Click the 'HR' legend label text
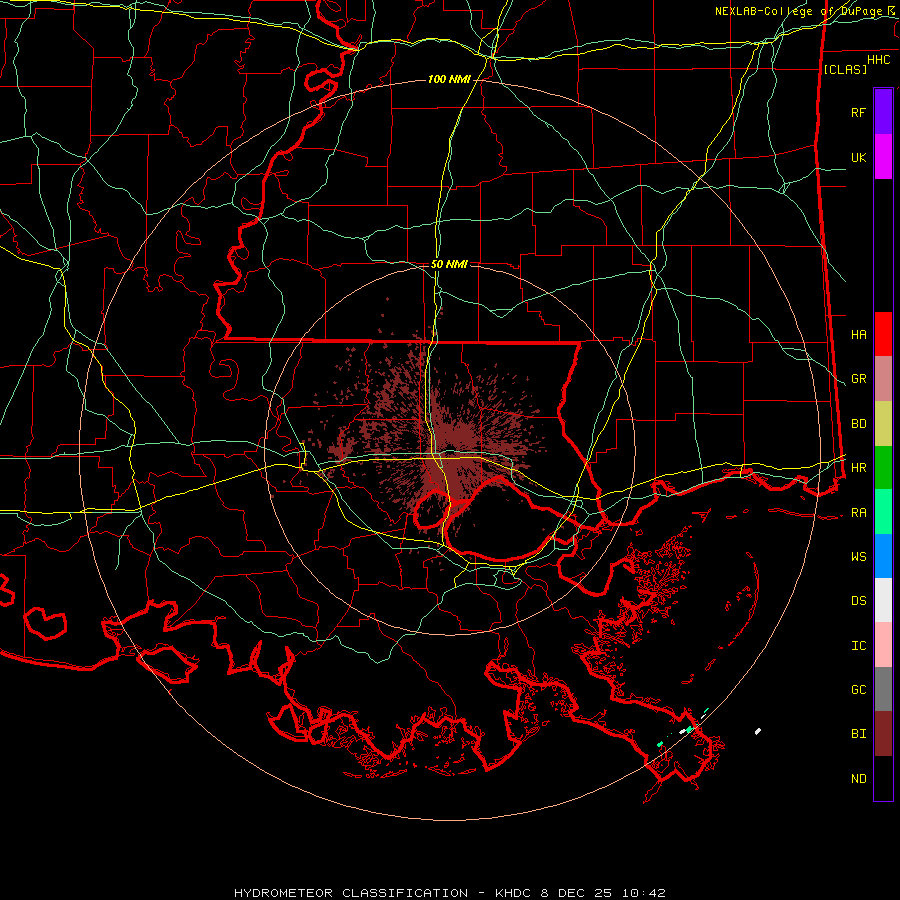 coord(858,468)
